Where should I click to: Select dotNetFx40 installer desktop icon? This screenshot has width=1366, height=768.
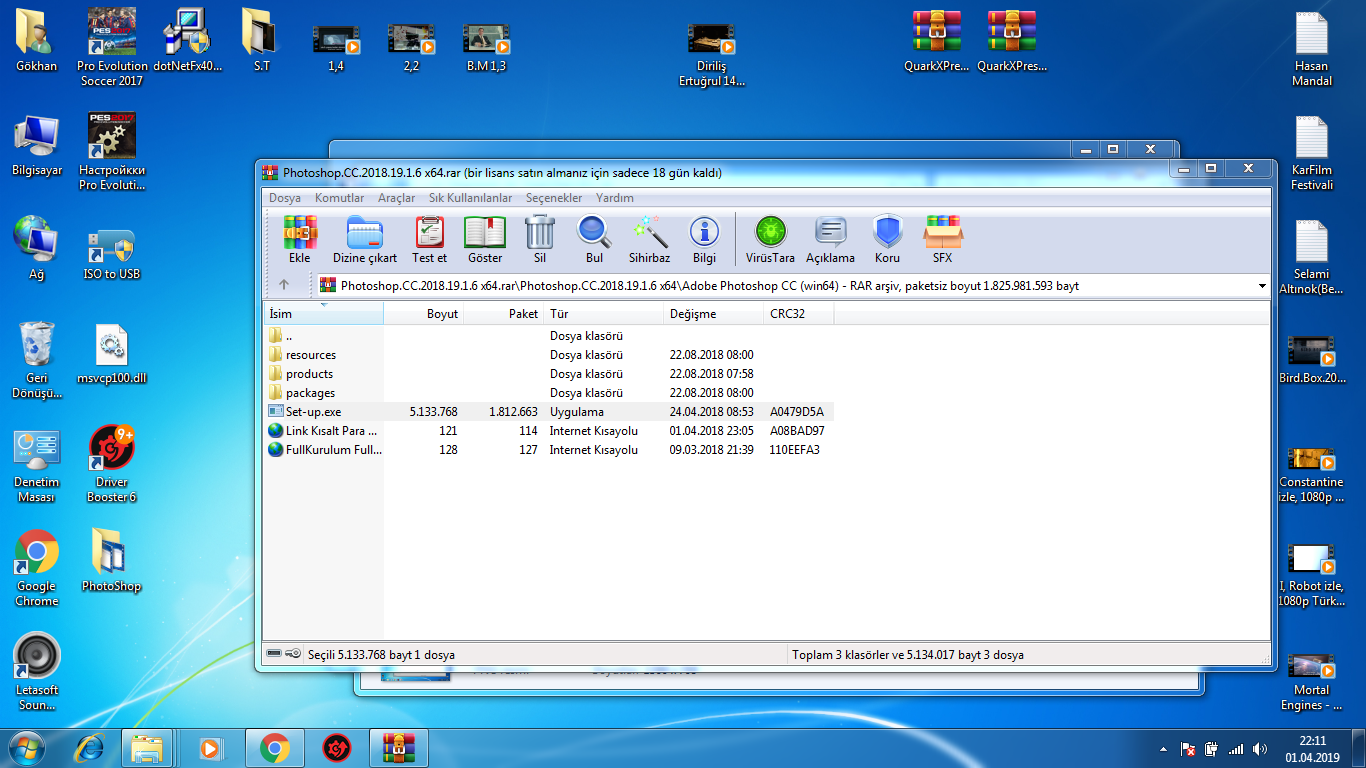[x=187, y=42]
